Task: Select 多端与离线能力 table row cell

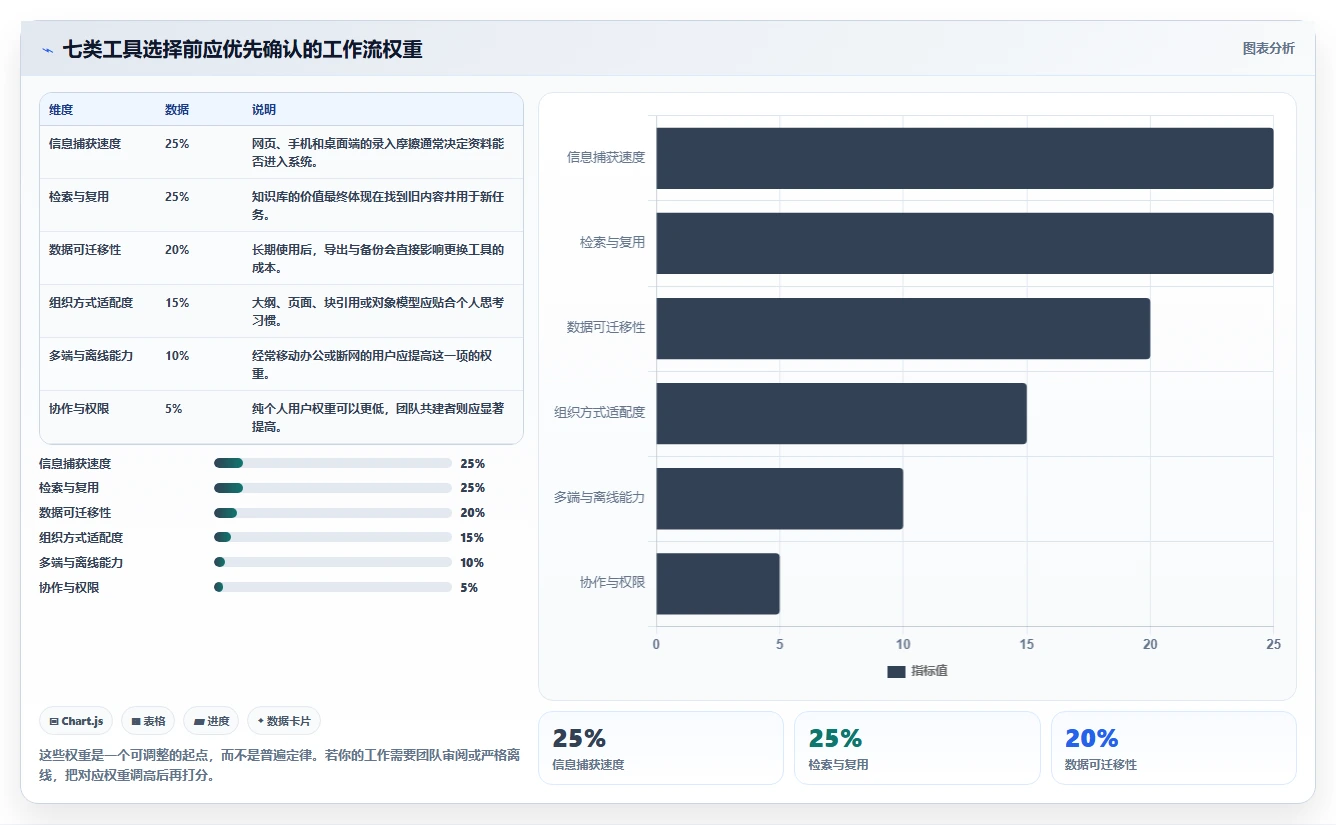Action: coord(91,356)
